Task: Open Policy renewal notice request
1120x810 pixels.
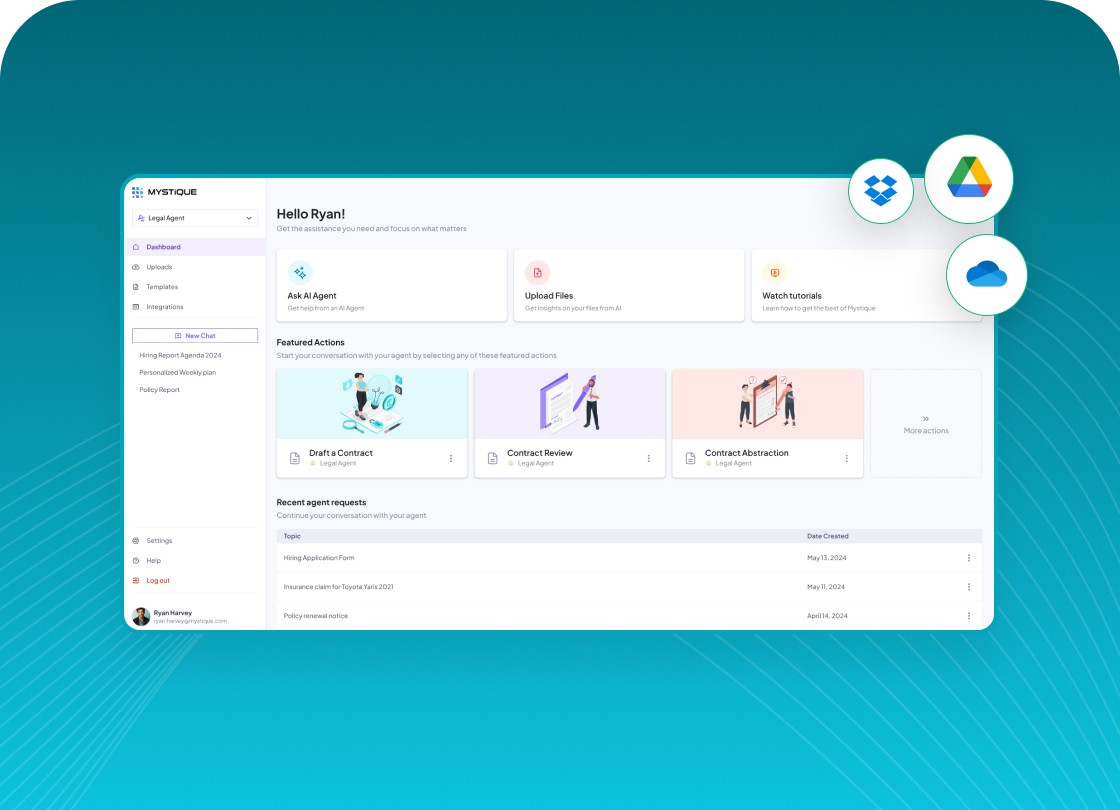Action: tap(316, 616)
